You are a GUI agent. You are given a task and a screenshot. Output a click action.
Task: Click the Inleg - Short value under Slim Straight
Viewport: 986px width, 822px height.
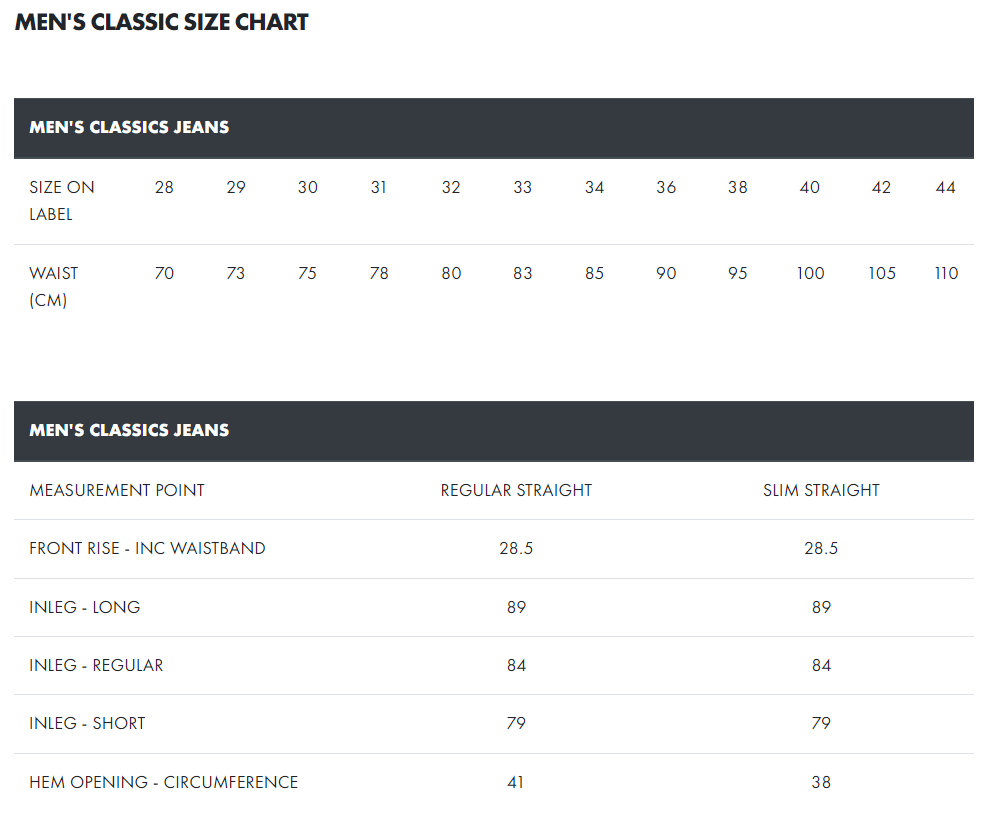click(x=821, y=723)
